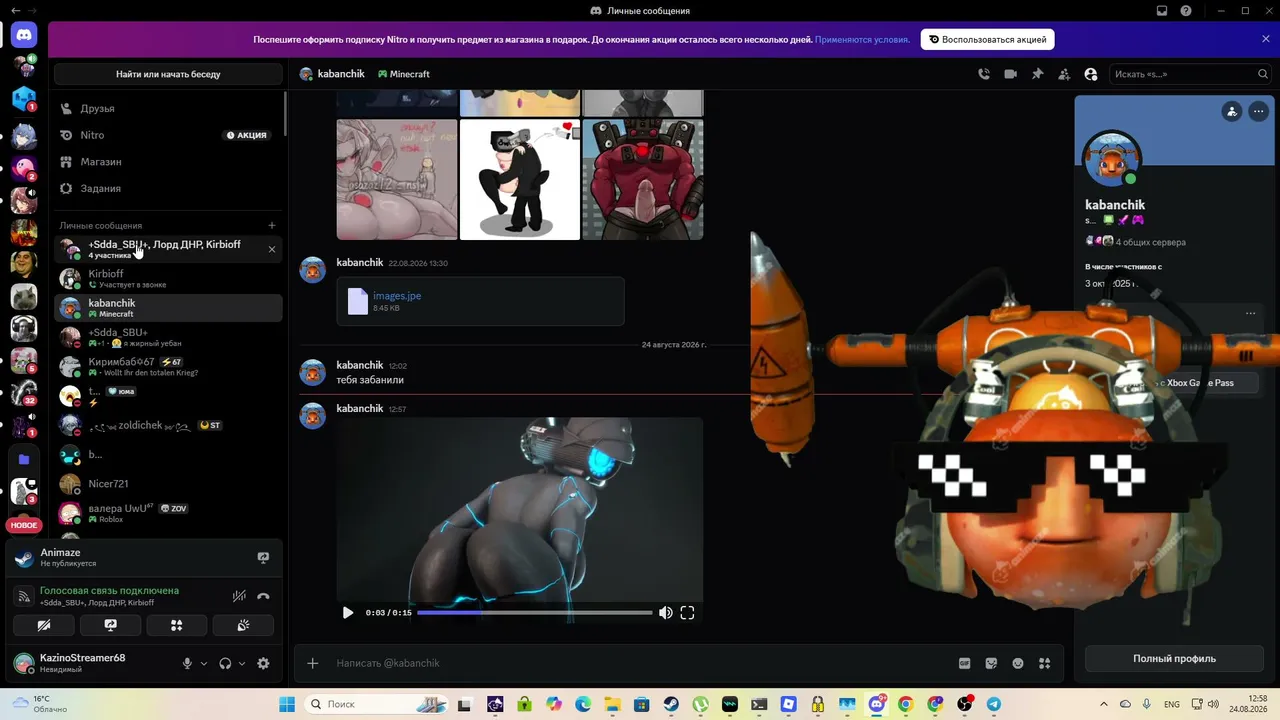
Task: Open the voice soundboard
Action: (243, 625)
